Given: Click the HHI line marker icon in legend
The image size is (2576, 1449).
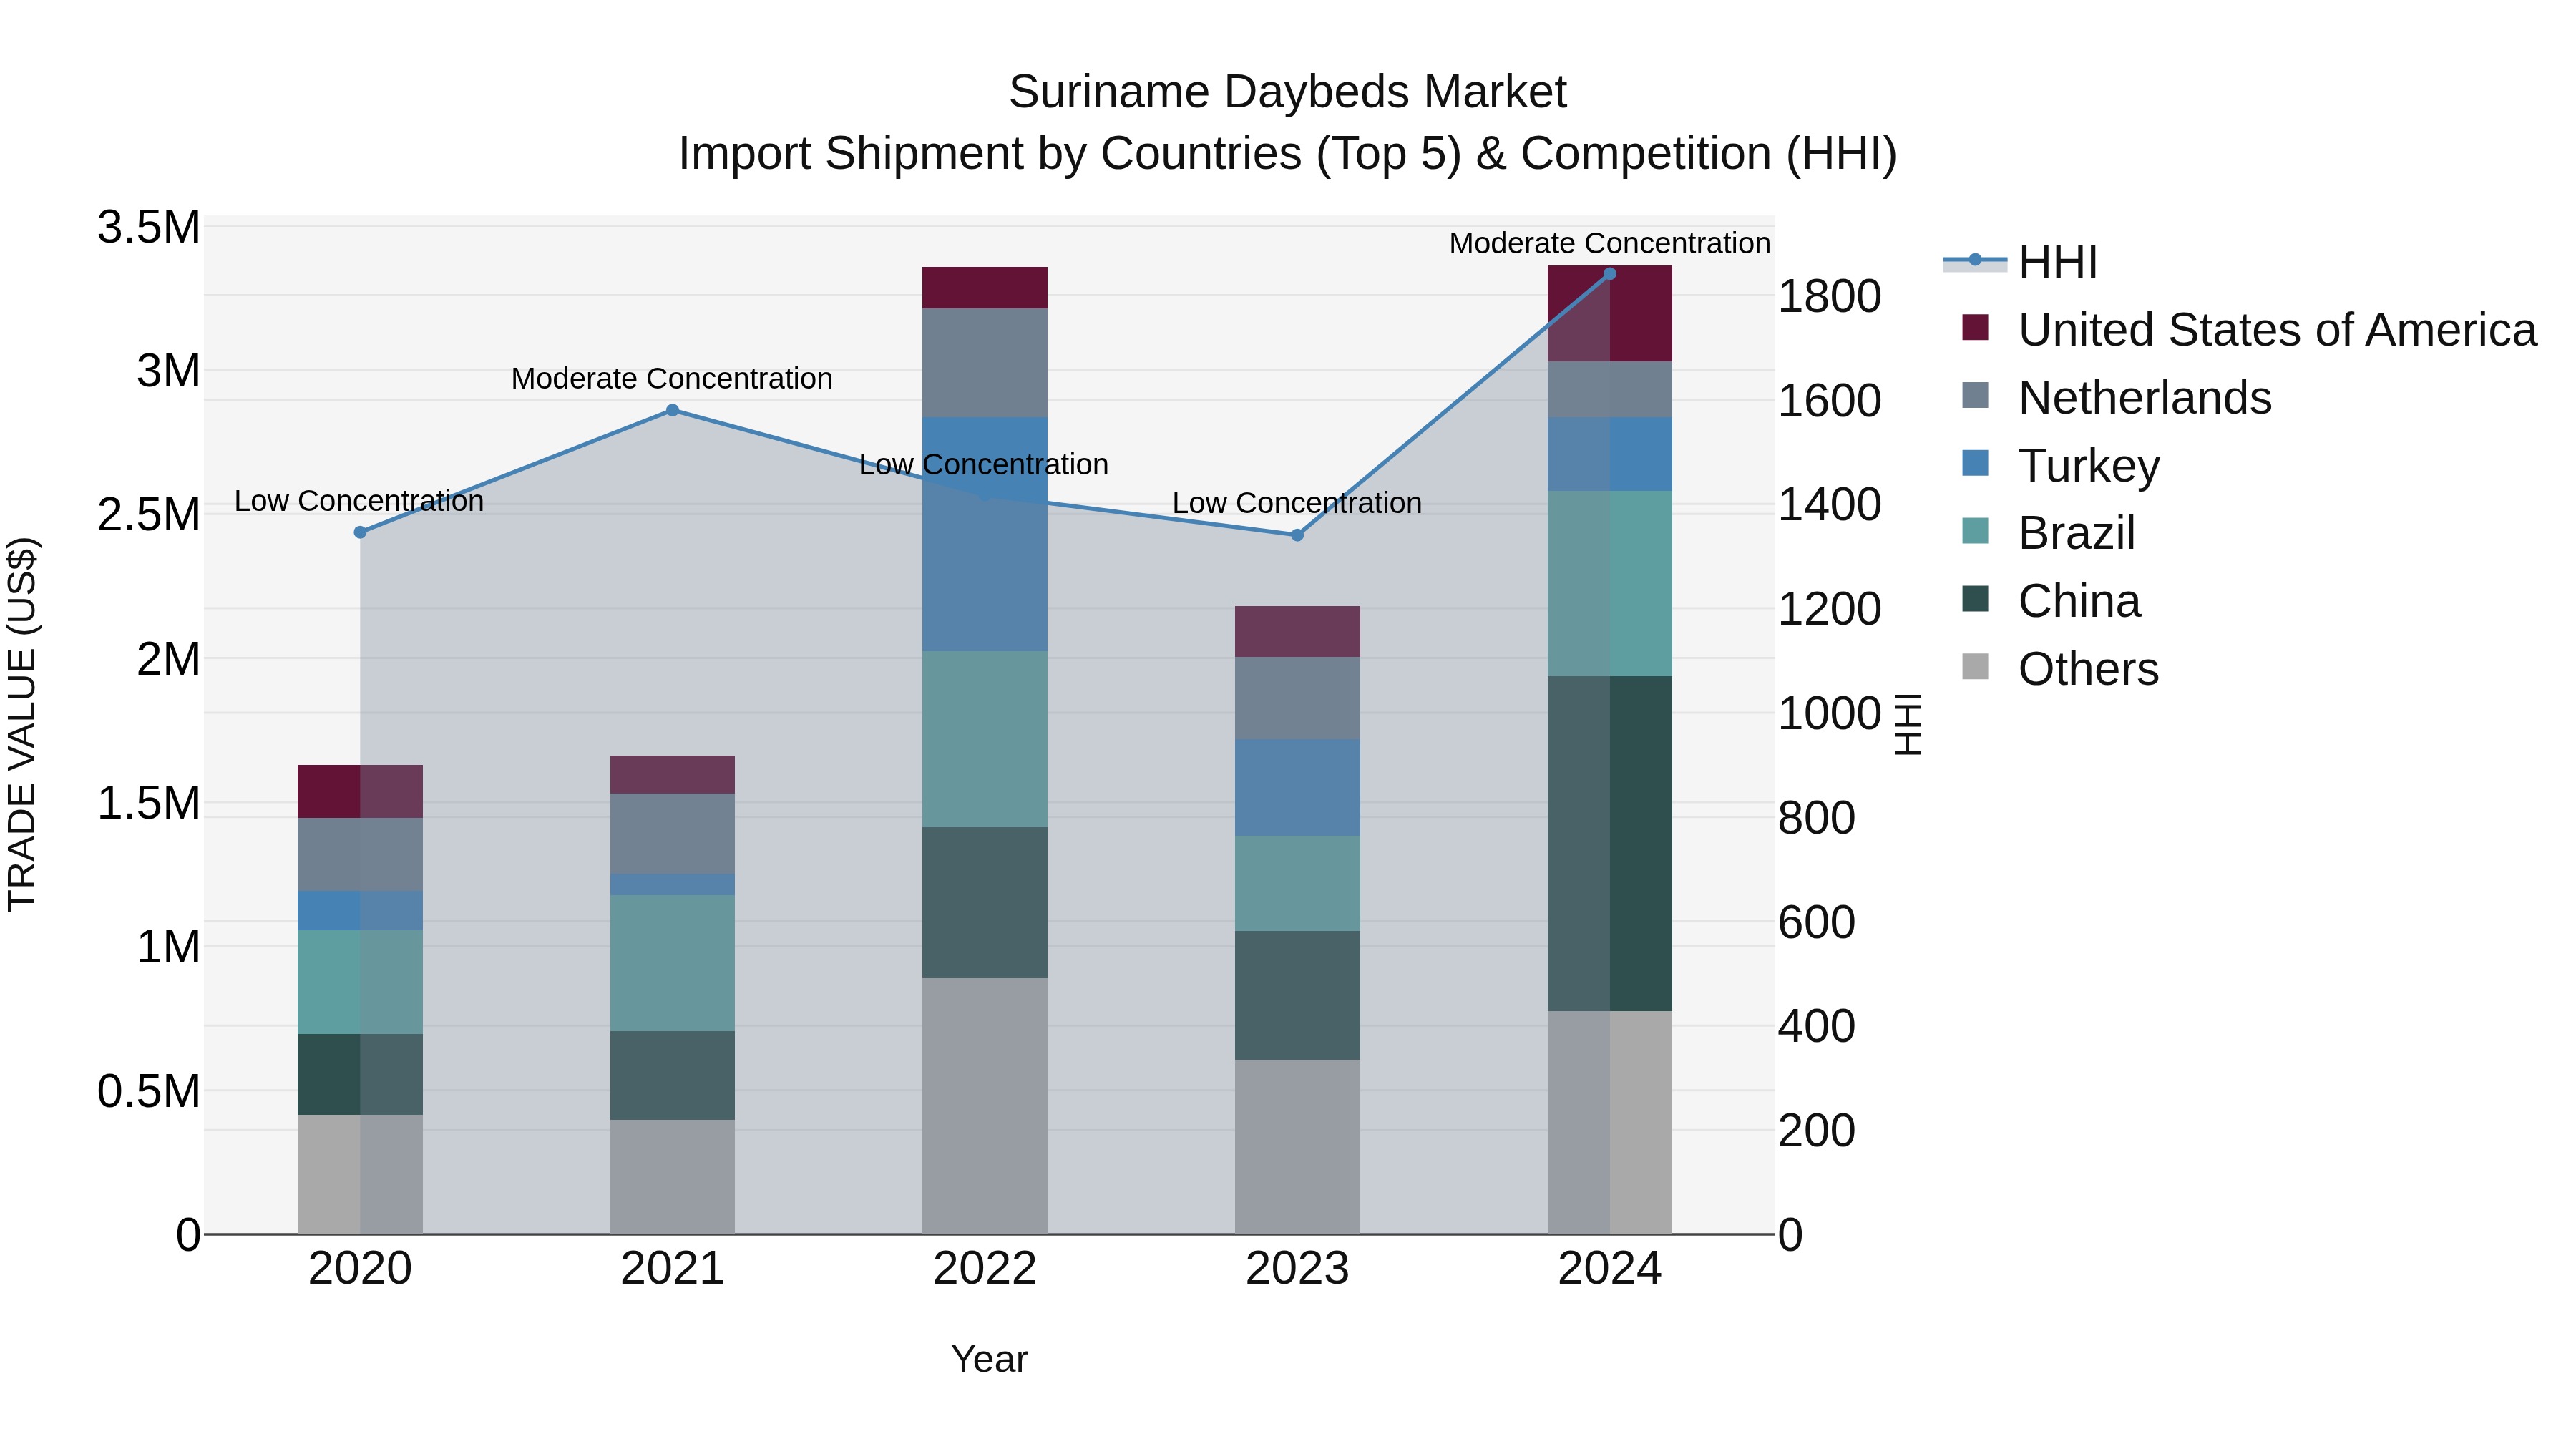Looking at the screenshot, I should [x=1975, y=260].
